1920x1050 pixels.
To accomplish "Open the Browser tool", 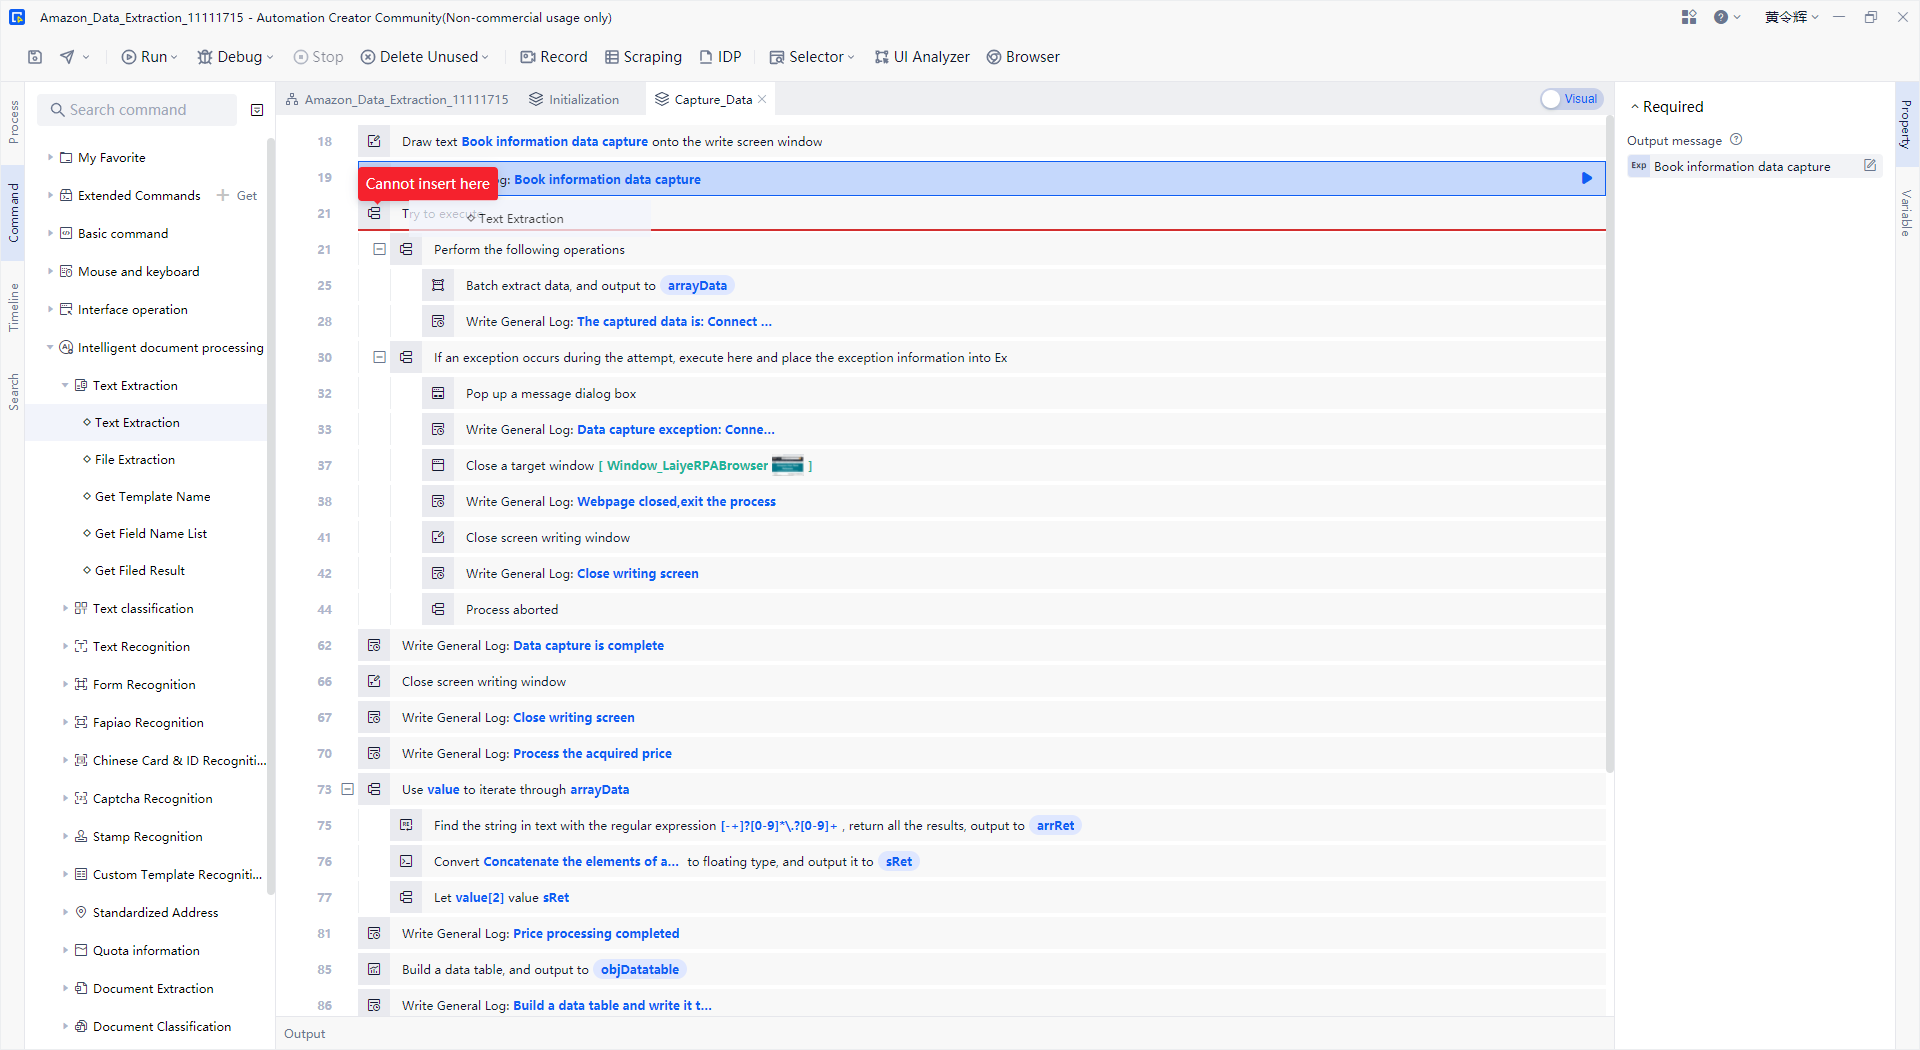I will 1023,57.
